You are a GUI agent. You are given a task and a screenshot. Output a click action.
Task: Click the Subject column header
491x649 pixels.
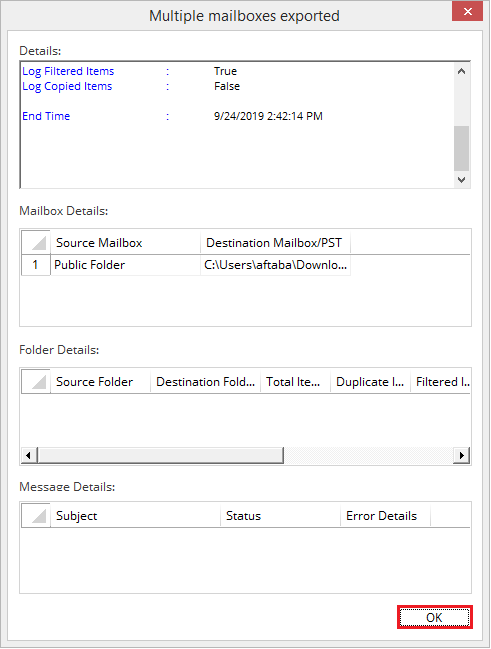[x=135, y=516]
